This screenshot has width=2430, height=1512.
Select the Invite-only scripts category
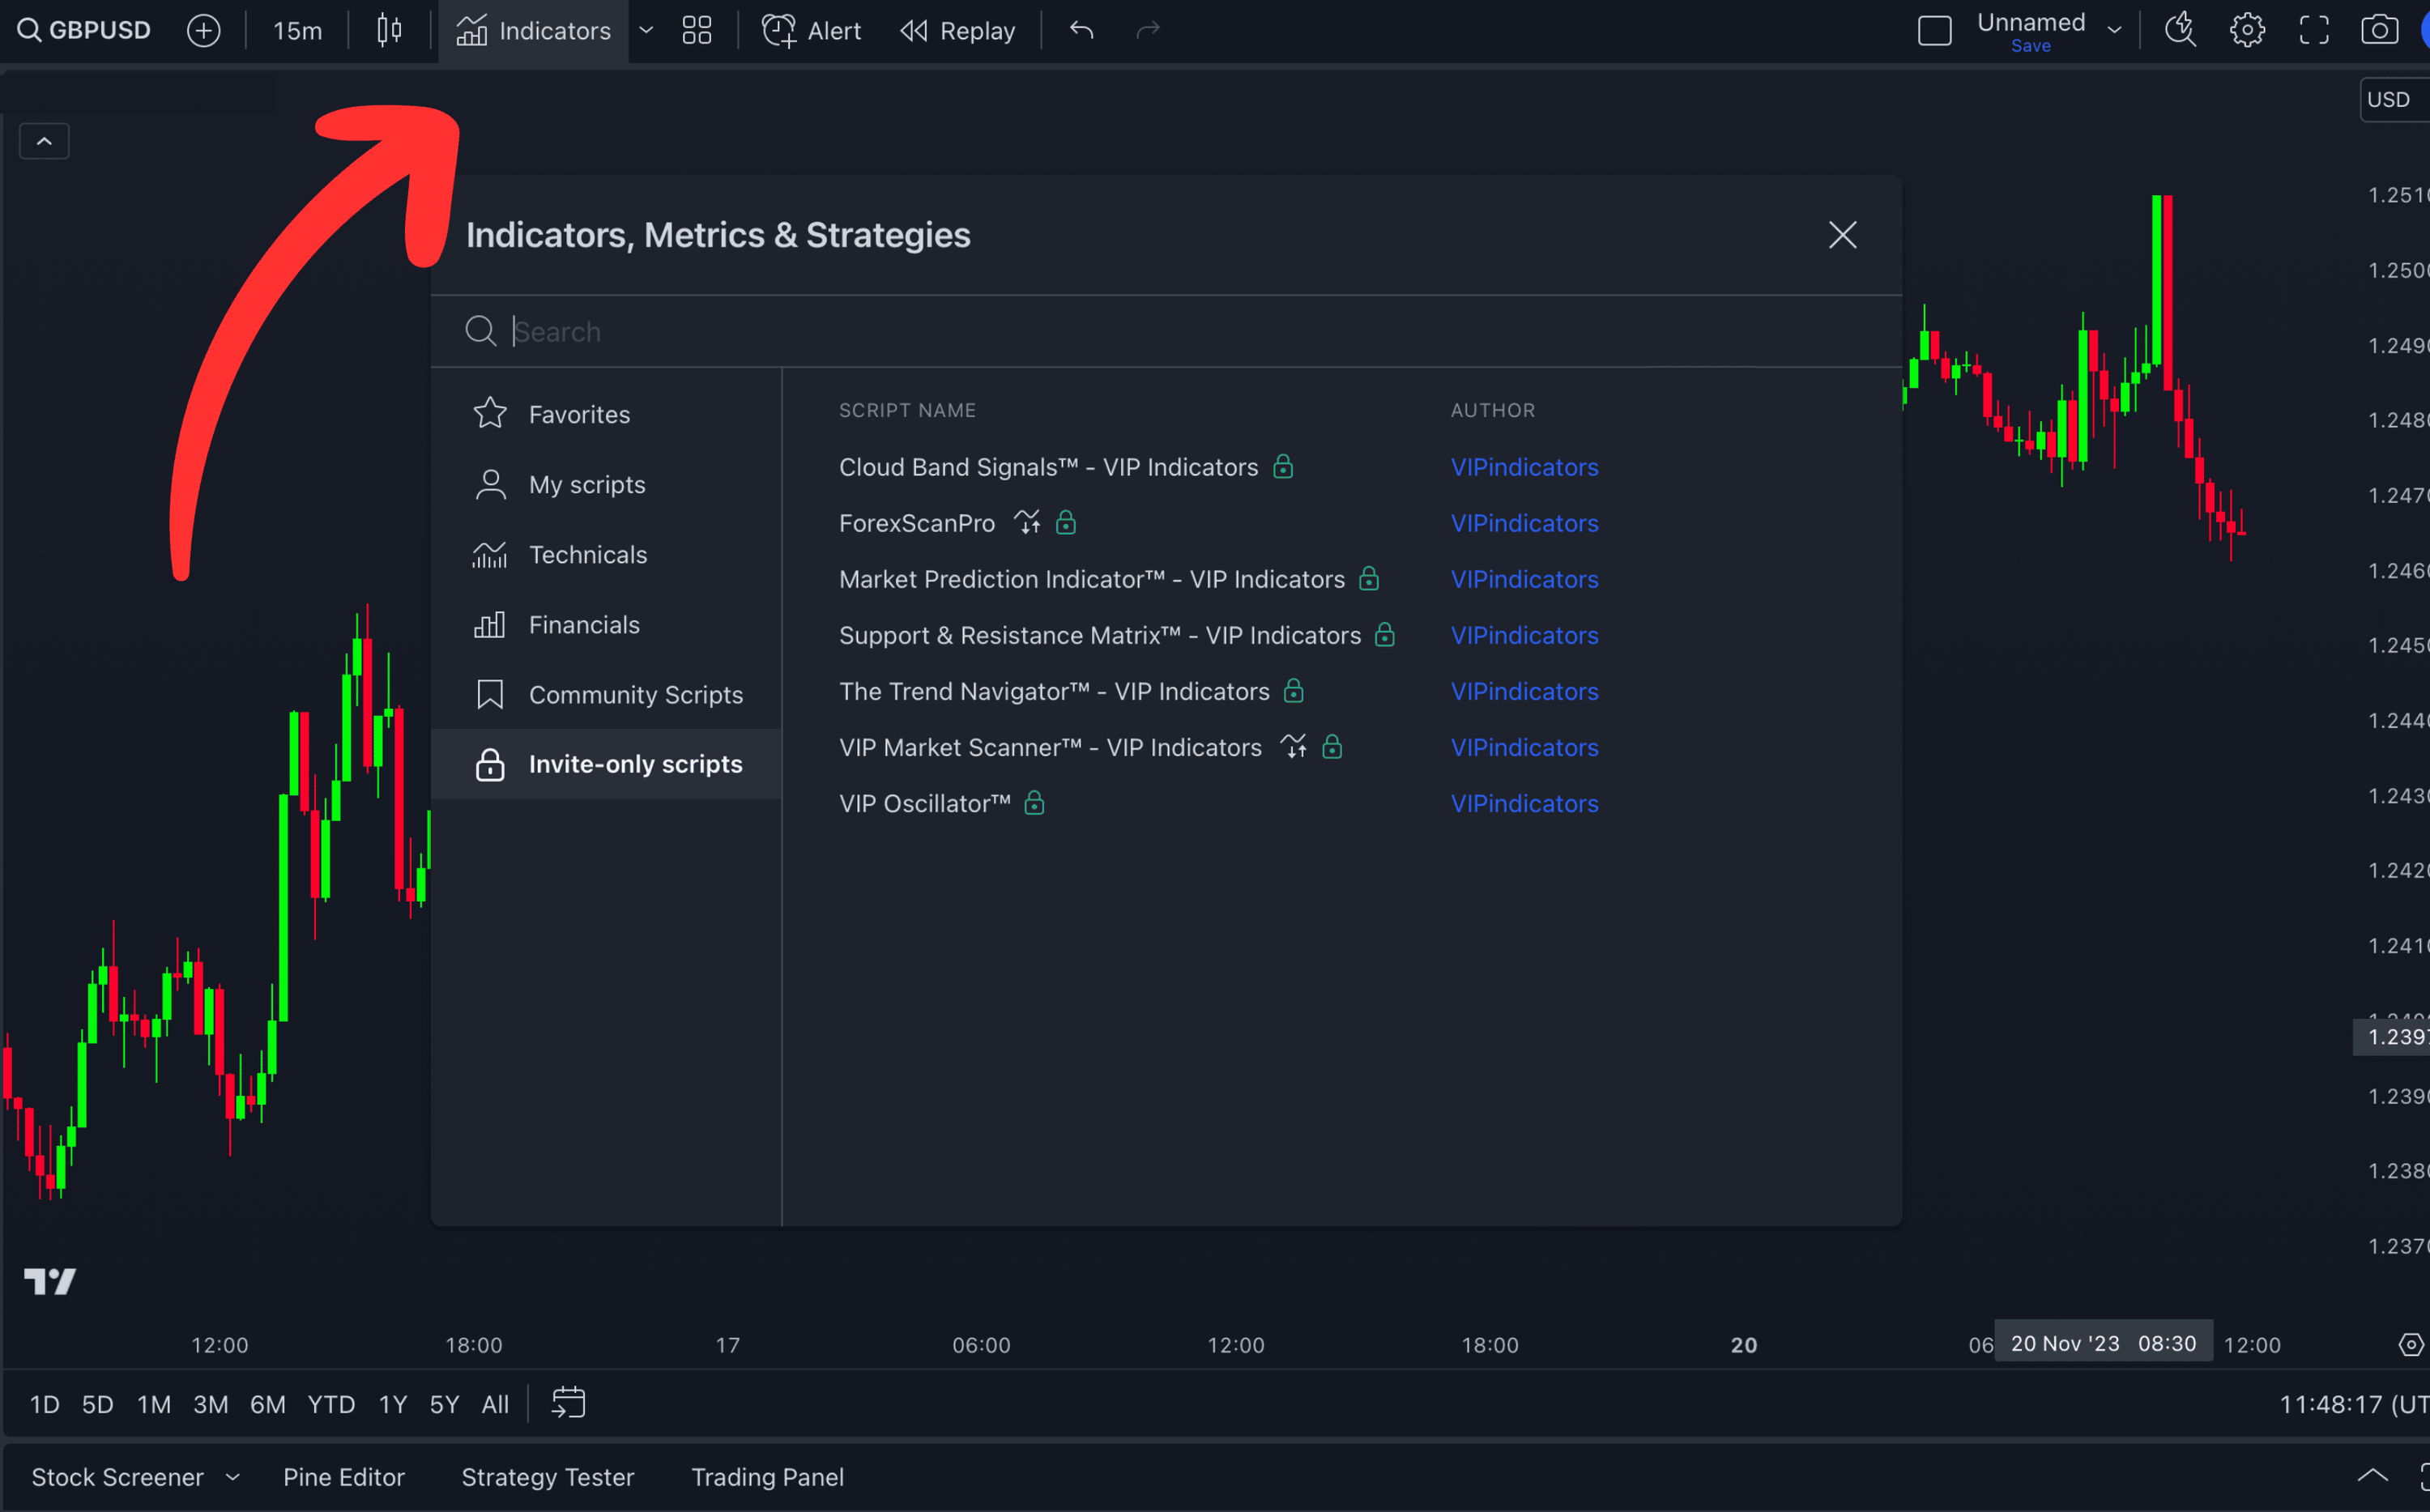tap(606, 764)
